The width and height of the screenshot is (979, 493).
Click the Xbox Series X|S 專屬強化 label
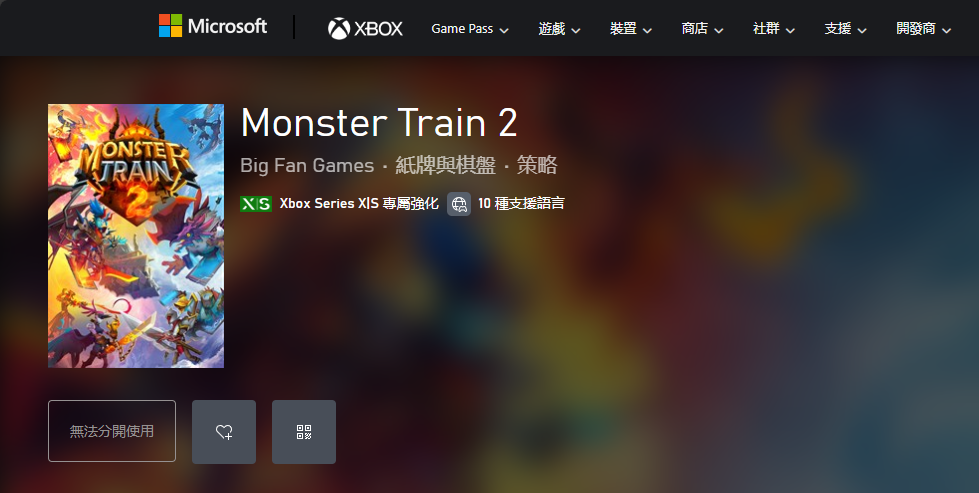click(x=359, y=203)
